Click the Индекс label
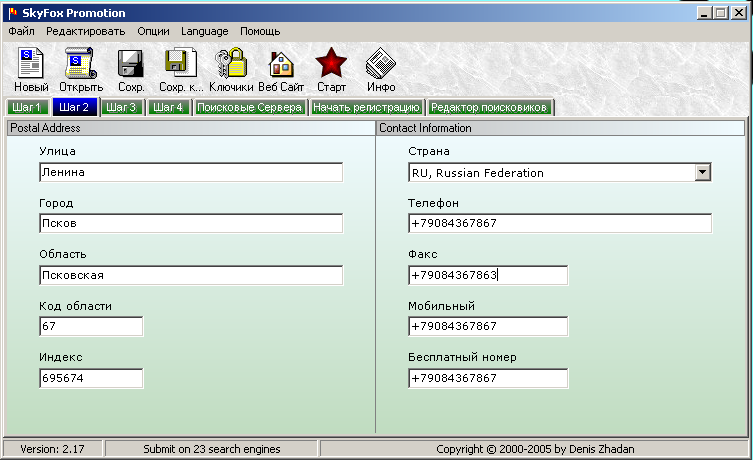The height and width of the screenshot is (460, 753). pyautogui.click(x=61, y=357)
